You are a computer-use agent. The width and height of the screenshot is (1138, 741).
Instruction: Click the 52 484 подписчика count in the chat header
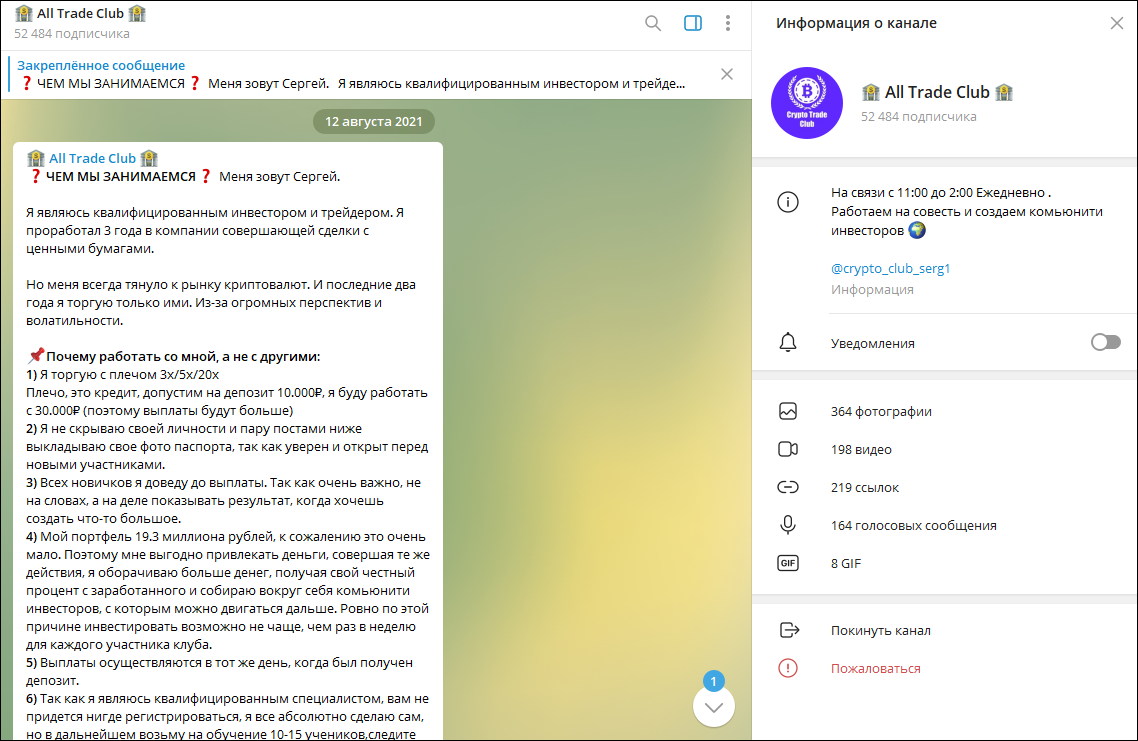coord(72,33)
